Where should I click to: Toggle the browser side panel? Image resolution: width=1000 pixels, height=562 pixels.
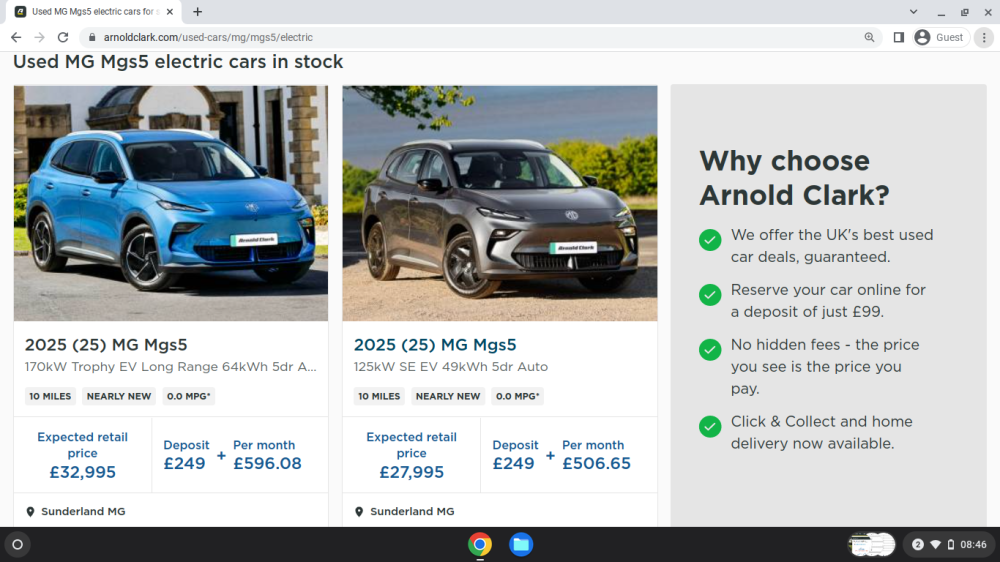point(899,38)
